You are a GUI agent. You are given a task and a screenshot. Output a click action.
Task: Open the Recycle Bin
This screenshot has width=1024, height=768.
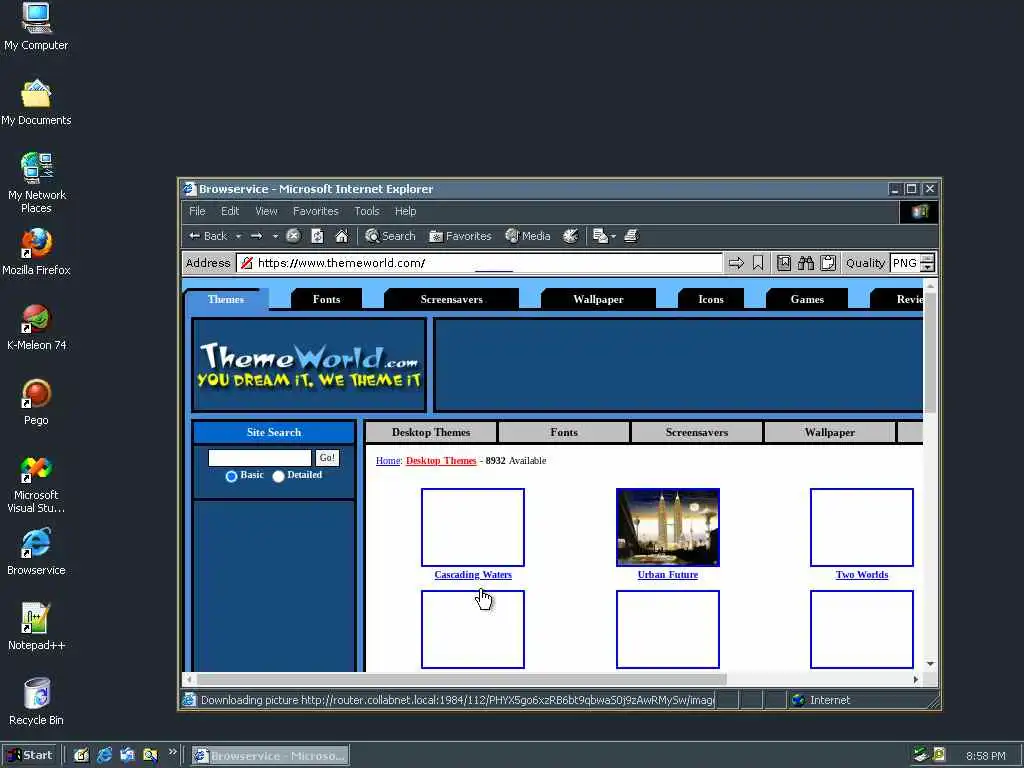pos(37,702)
